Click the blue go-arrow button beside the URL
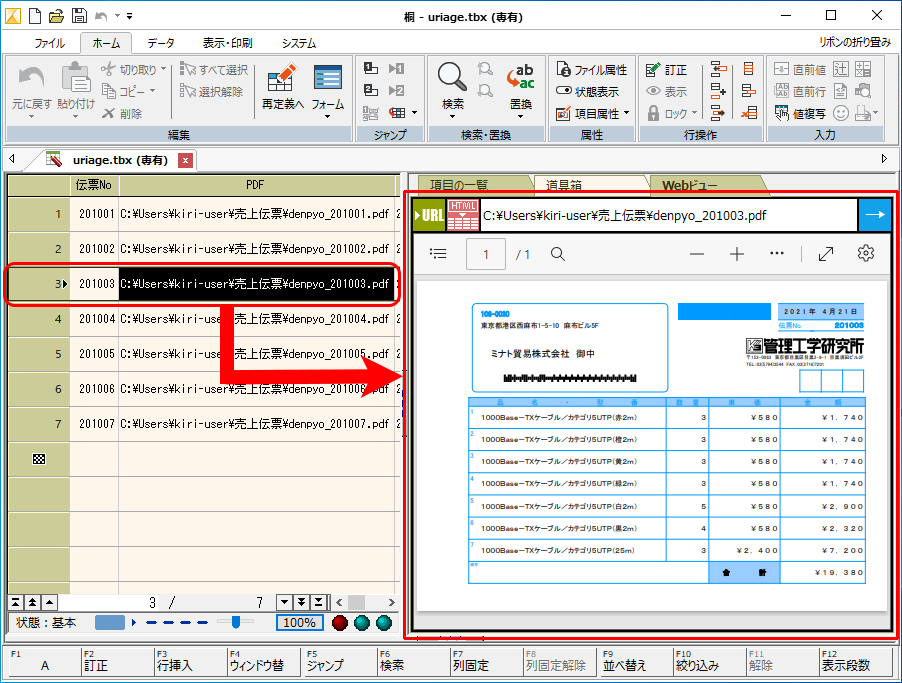This screenshot has width=902, height=683. click(x=875, y=215)
